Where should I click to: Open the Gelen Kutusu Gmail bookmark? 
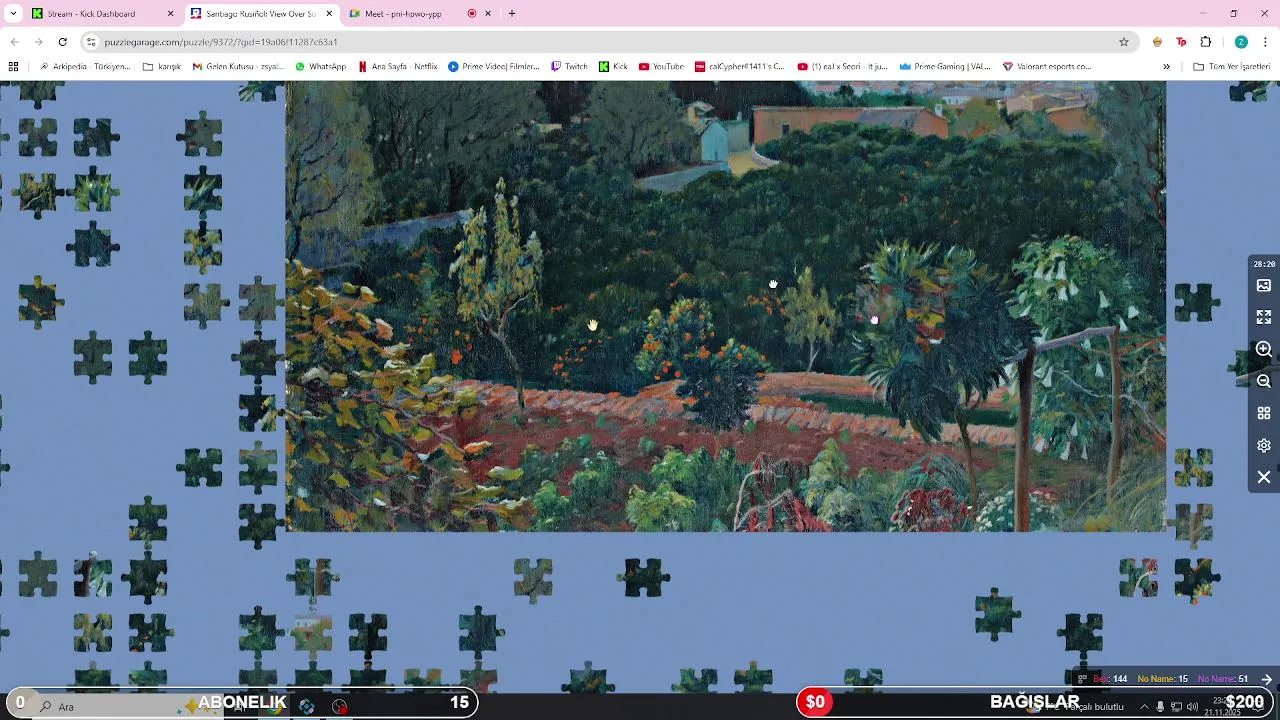(x=238, y=67)
